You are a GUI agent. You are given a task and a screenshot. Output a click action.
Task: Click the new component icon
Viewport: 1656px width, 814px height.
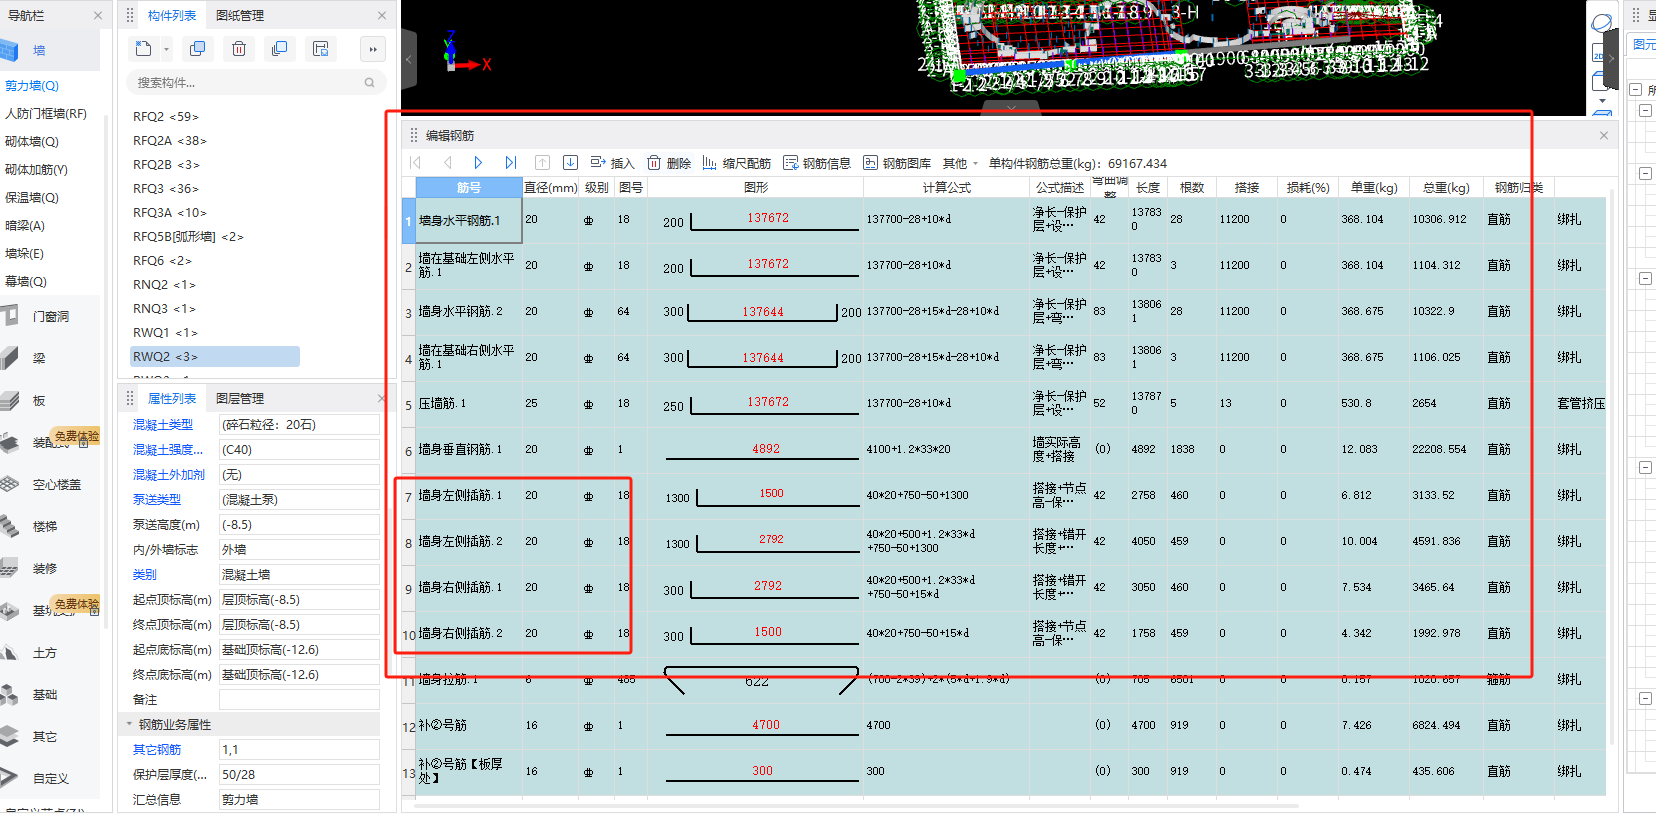(x=144, y=49)
